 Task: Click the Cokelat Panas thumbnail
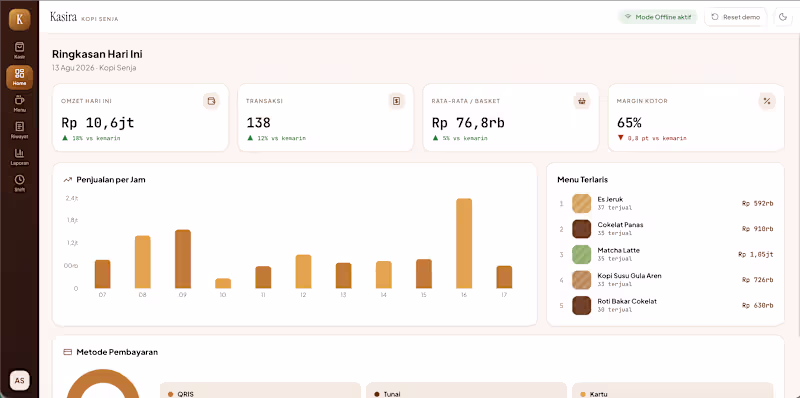click(582, 229)
